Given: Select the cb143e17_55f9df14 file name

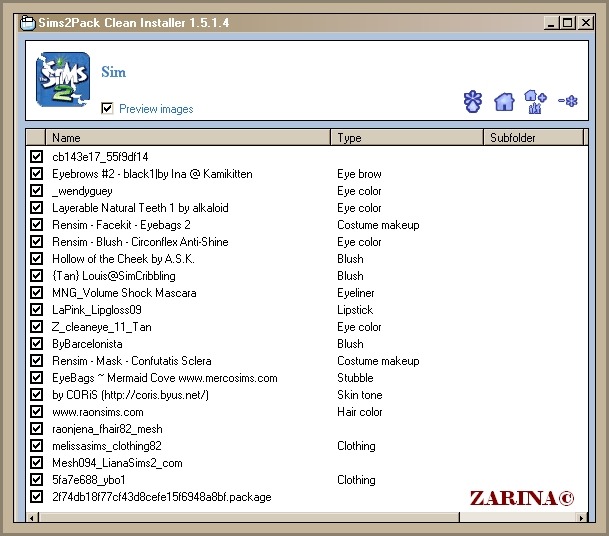Looking at the screenshot, I should [100, 157].
